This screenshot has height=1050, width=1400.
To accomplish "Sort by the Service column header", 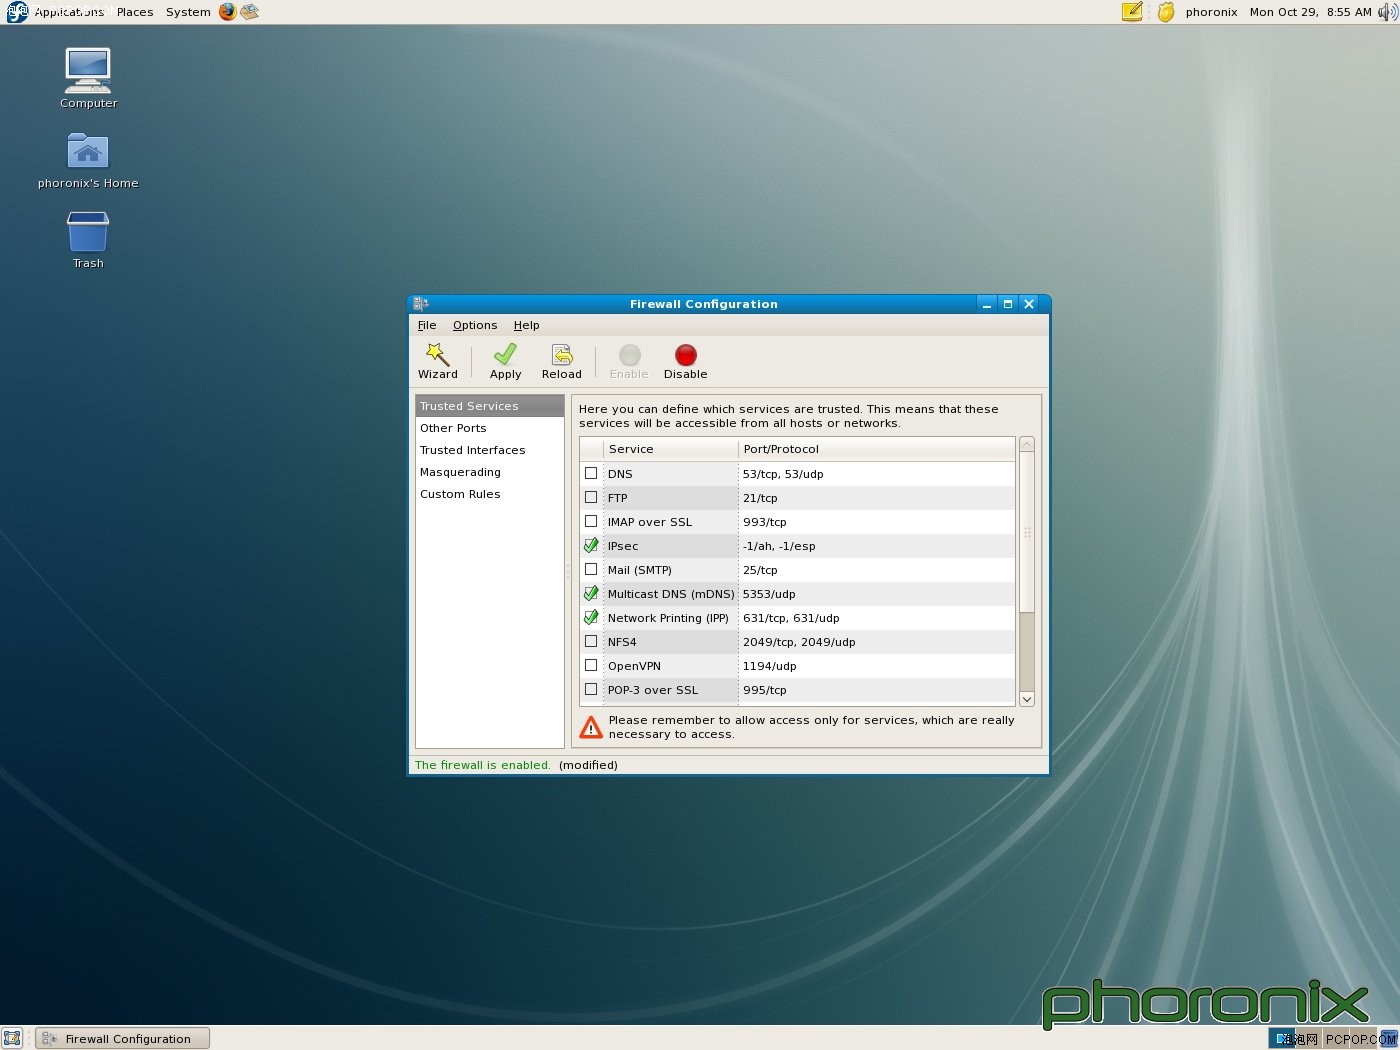I will (671, 449).
